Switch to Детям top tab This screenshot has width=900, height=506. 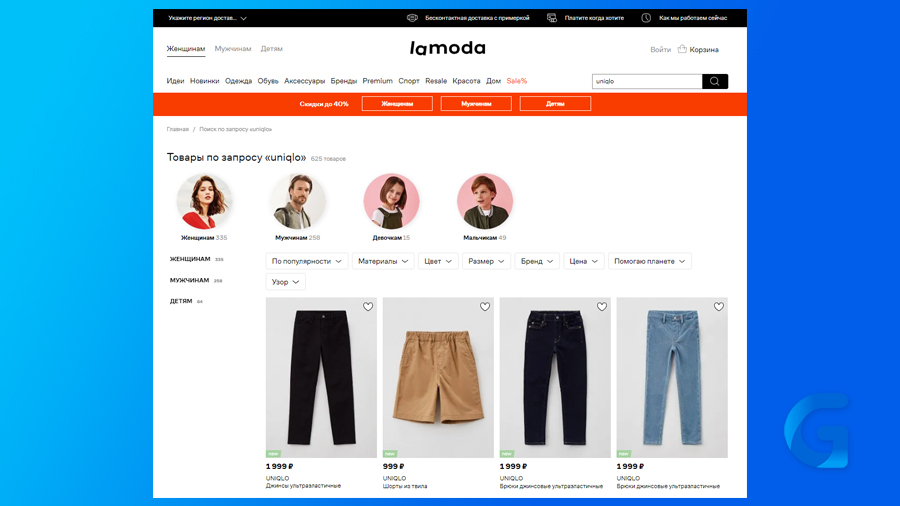coord(271,49)
